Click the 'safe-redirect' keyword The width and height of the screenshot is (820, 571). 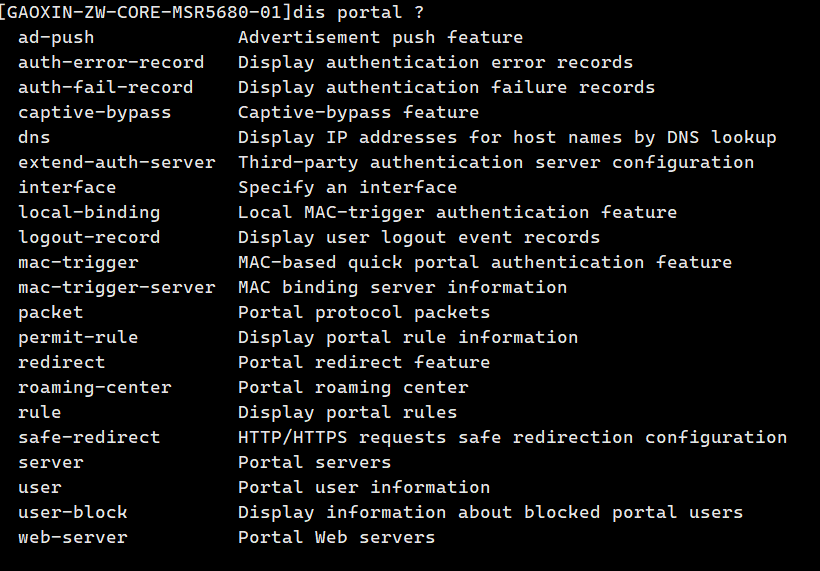pos(89,437)
